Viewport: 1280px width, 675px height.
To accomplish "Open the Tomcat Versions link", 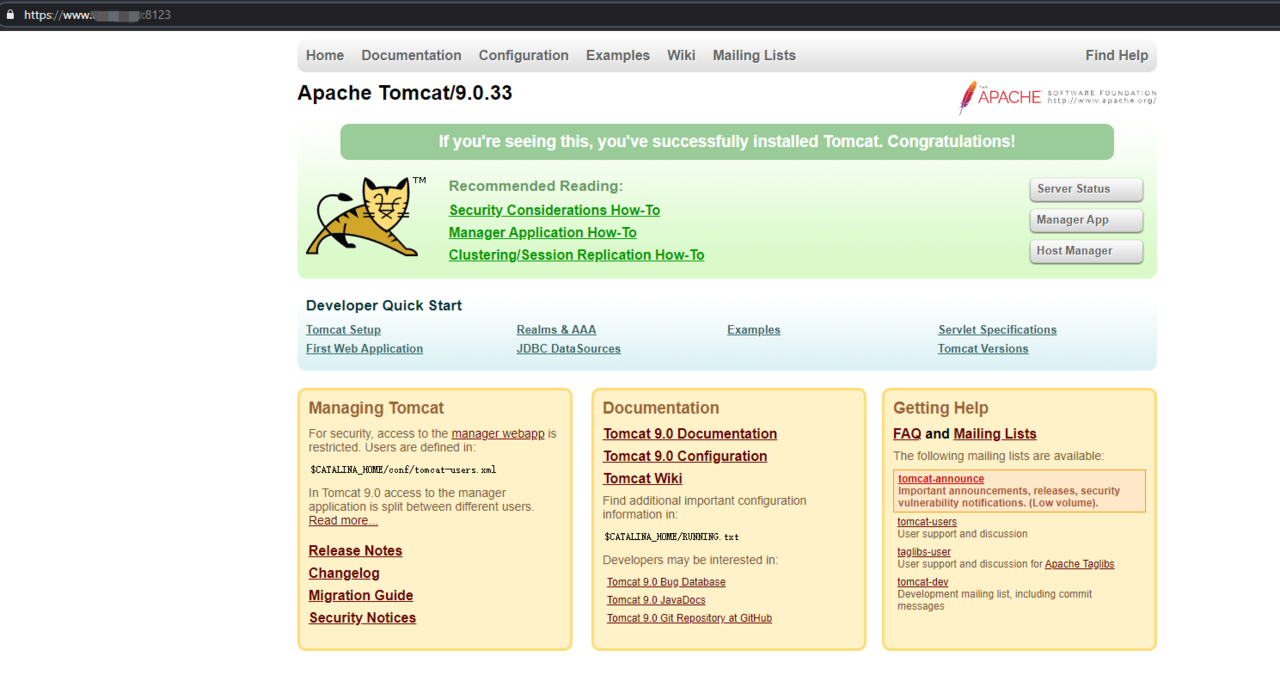I will pyautogui.click(x=983, y=349).
